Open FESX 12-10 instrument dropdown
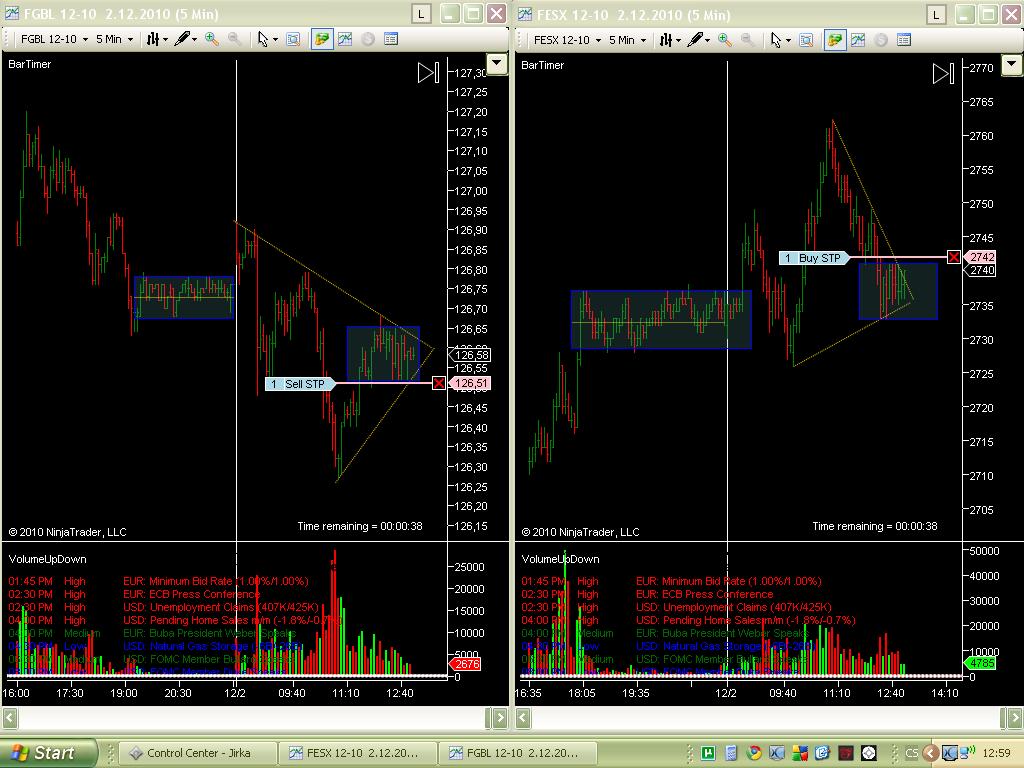This screenshot has height=768, width=1024. (x=567, y=40)
